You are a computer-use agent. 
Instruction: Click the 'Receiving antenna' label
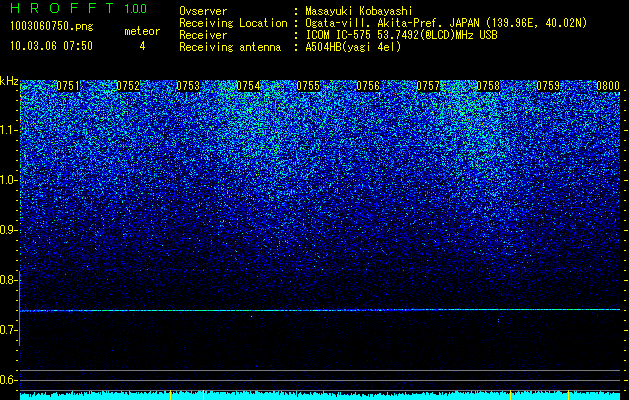[230, 47]
